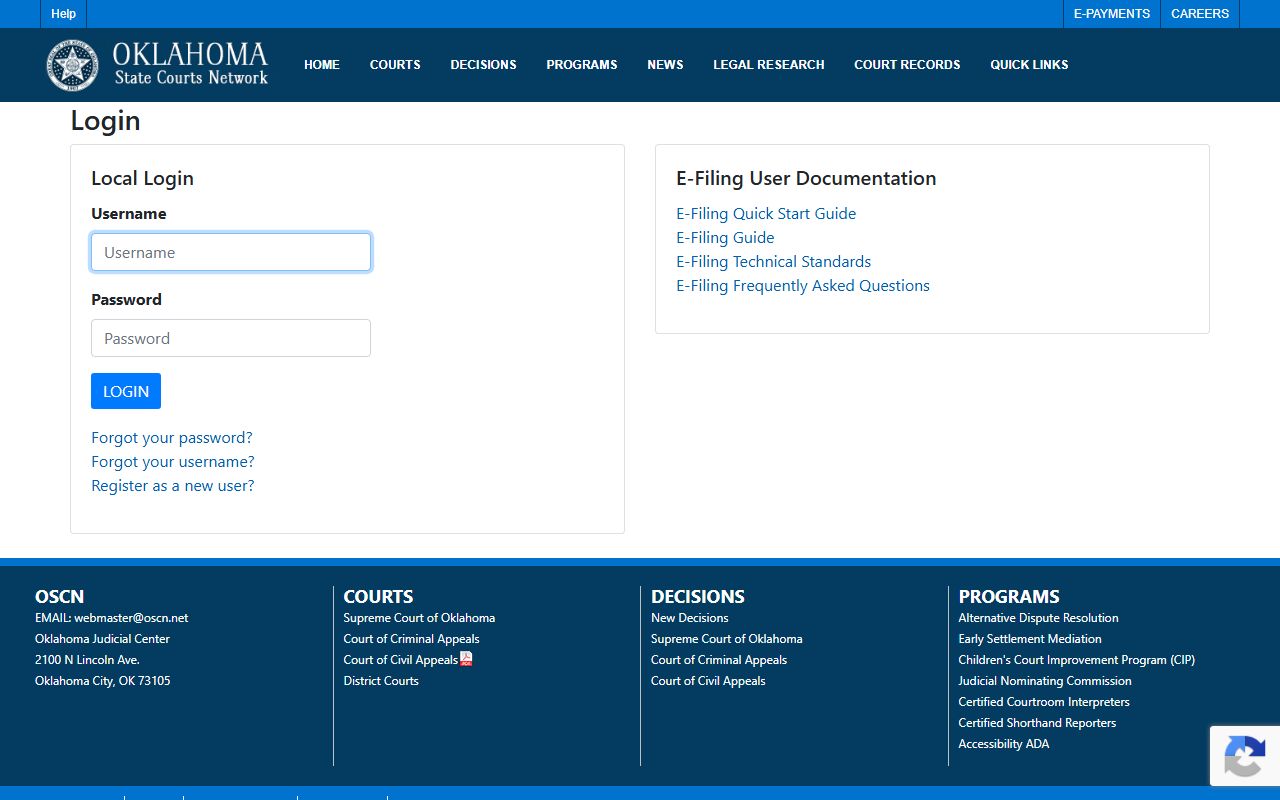Open CAREERS in the top bar
This screenshot has height=800, width=1280.
1200,14
